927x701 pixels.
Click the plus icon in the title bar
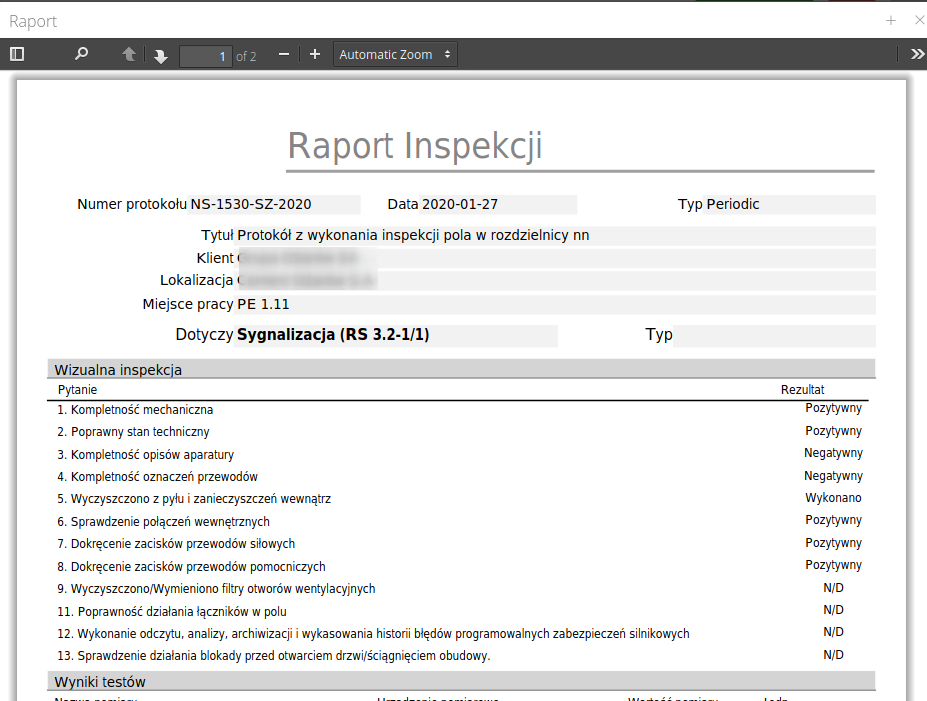click(x=890, y=20)
